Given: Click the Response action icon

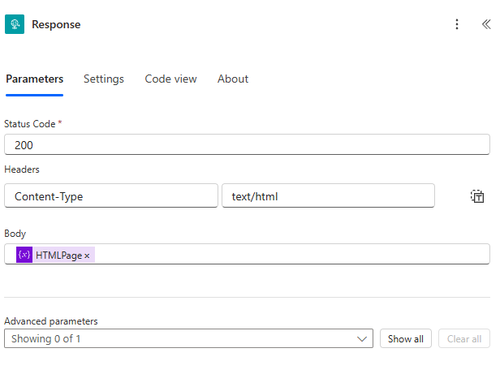Looking at the screenshot, I should point(15,24).
